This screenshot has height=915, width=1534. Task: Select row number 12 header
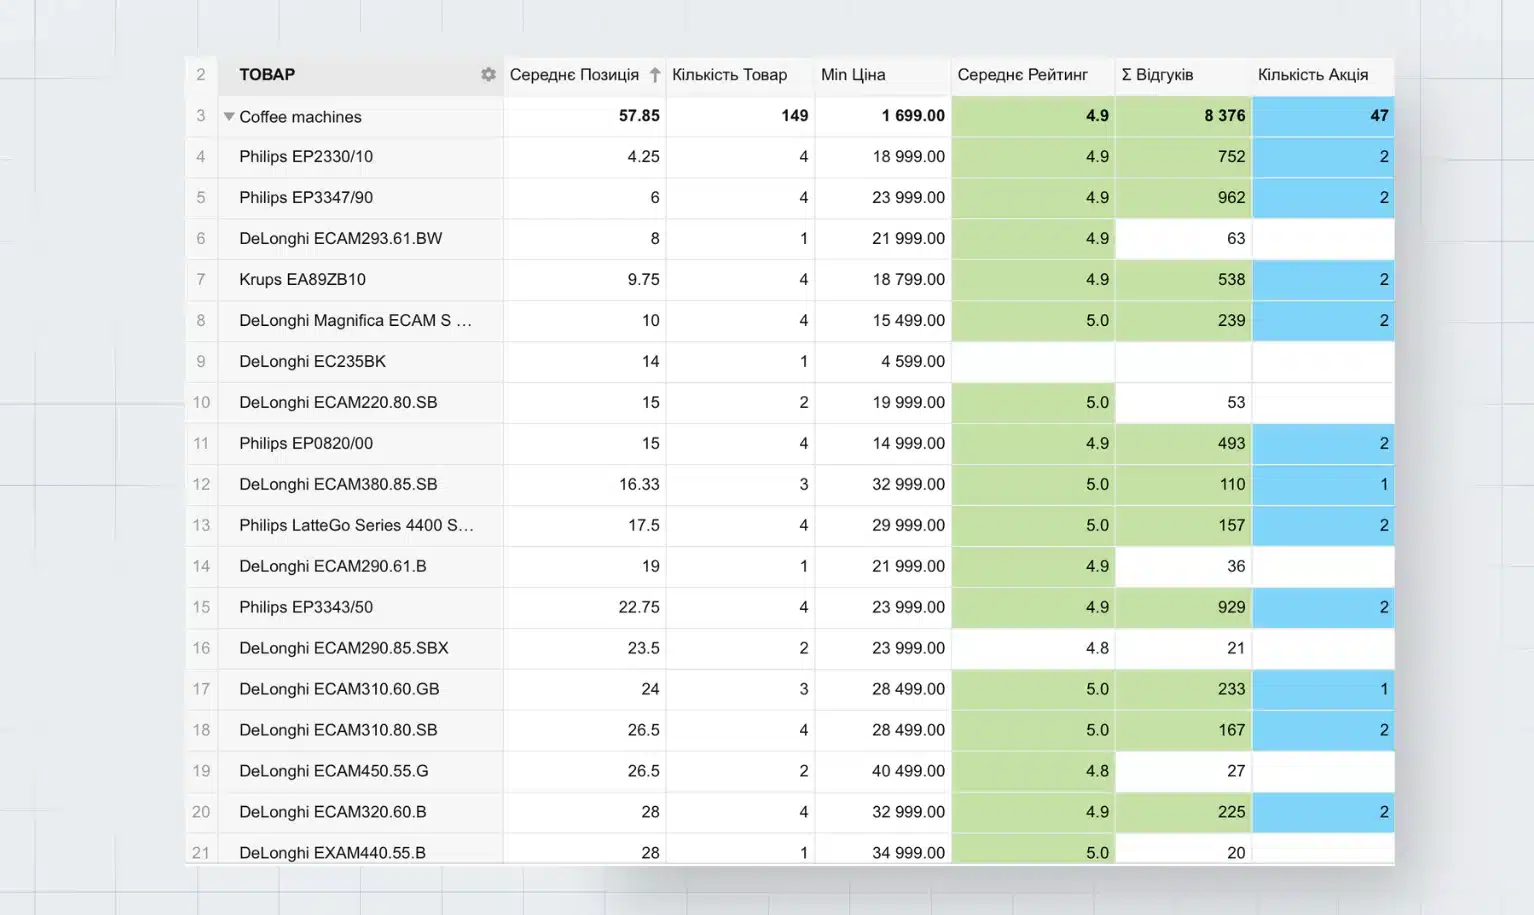(x=201, y=485)
